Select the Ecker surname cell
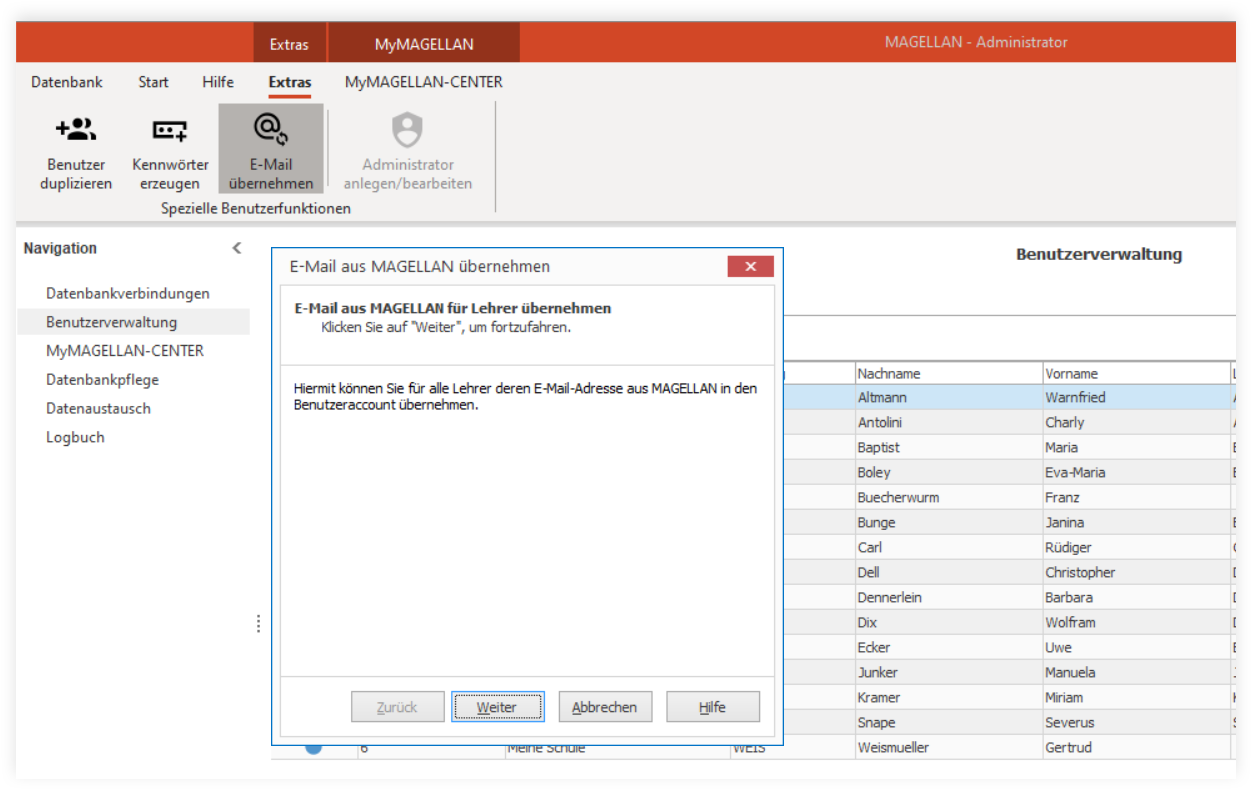 (948, 647)
